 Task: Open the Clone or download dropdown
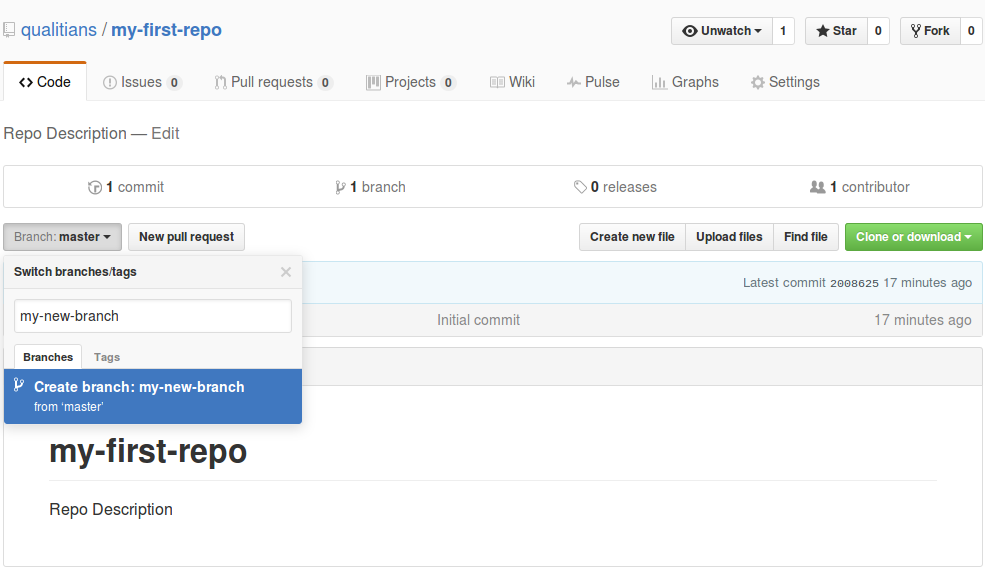point(913,237)
